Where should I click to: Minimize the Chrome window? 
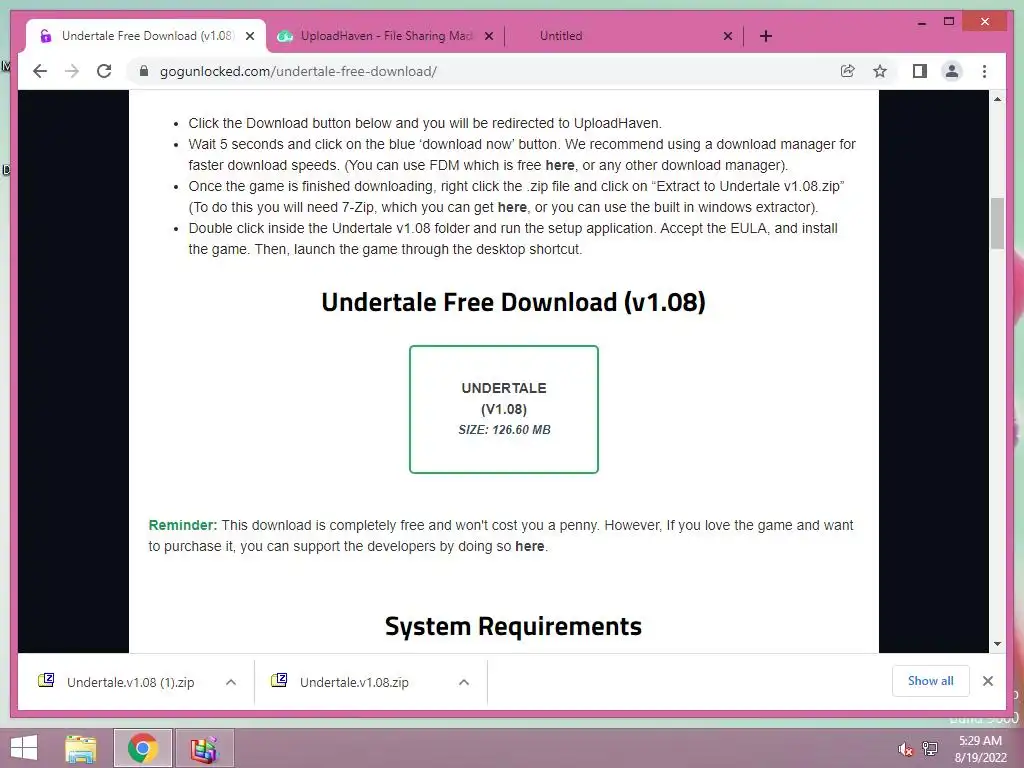coord(921,23)
